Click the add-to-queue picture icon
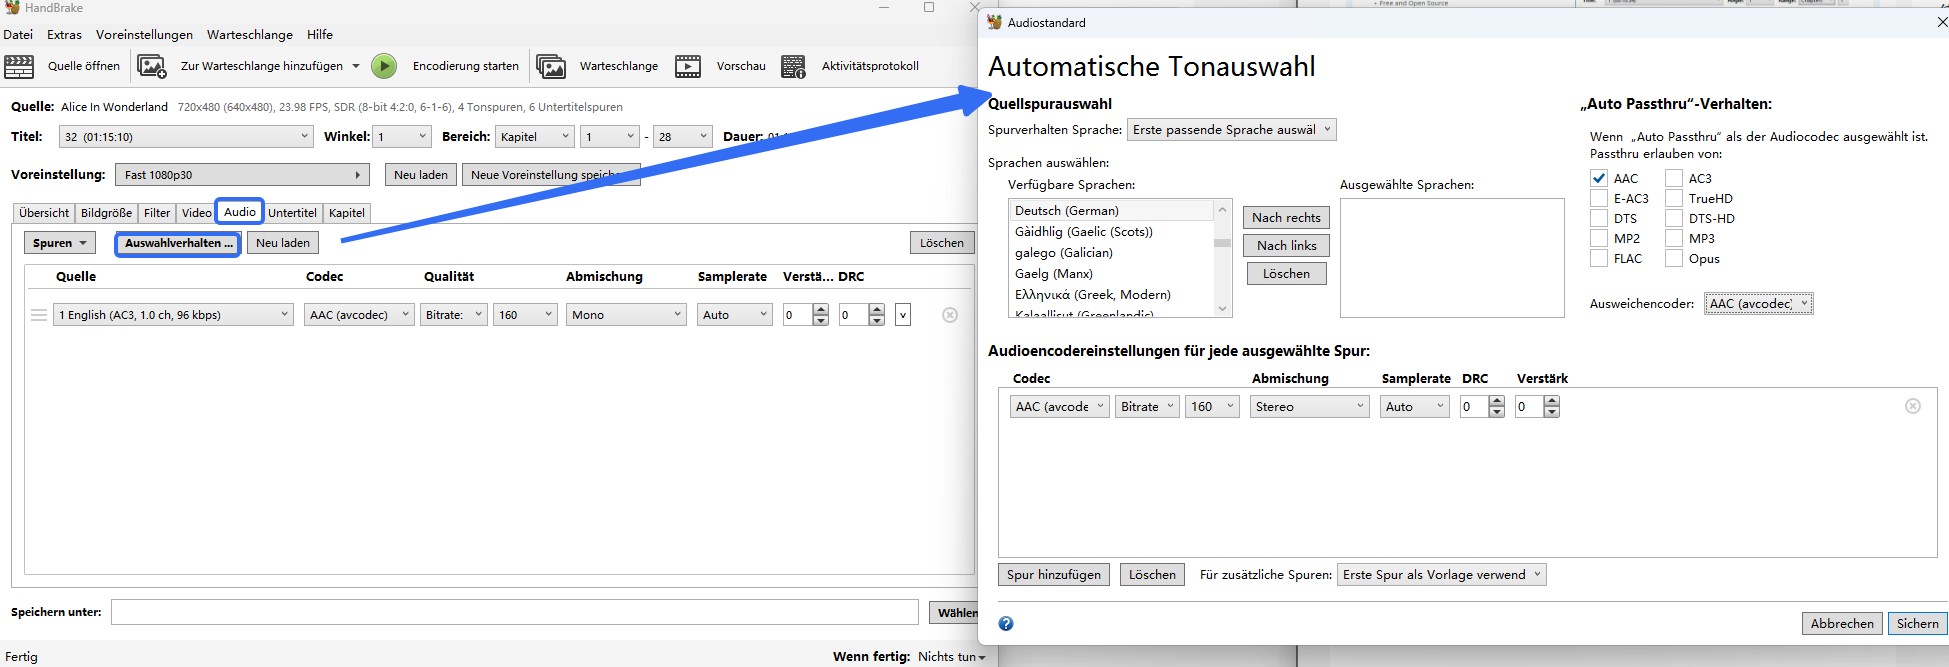The width and height of the screenshot is (1949, 667). [x=152, y=67]
